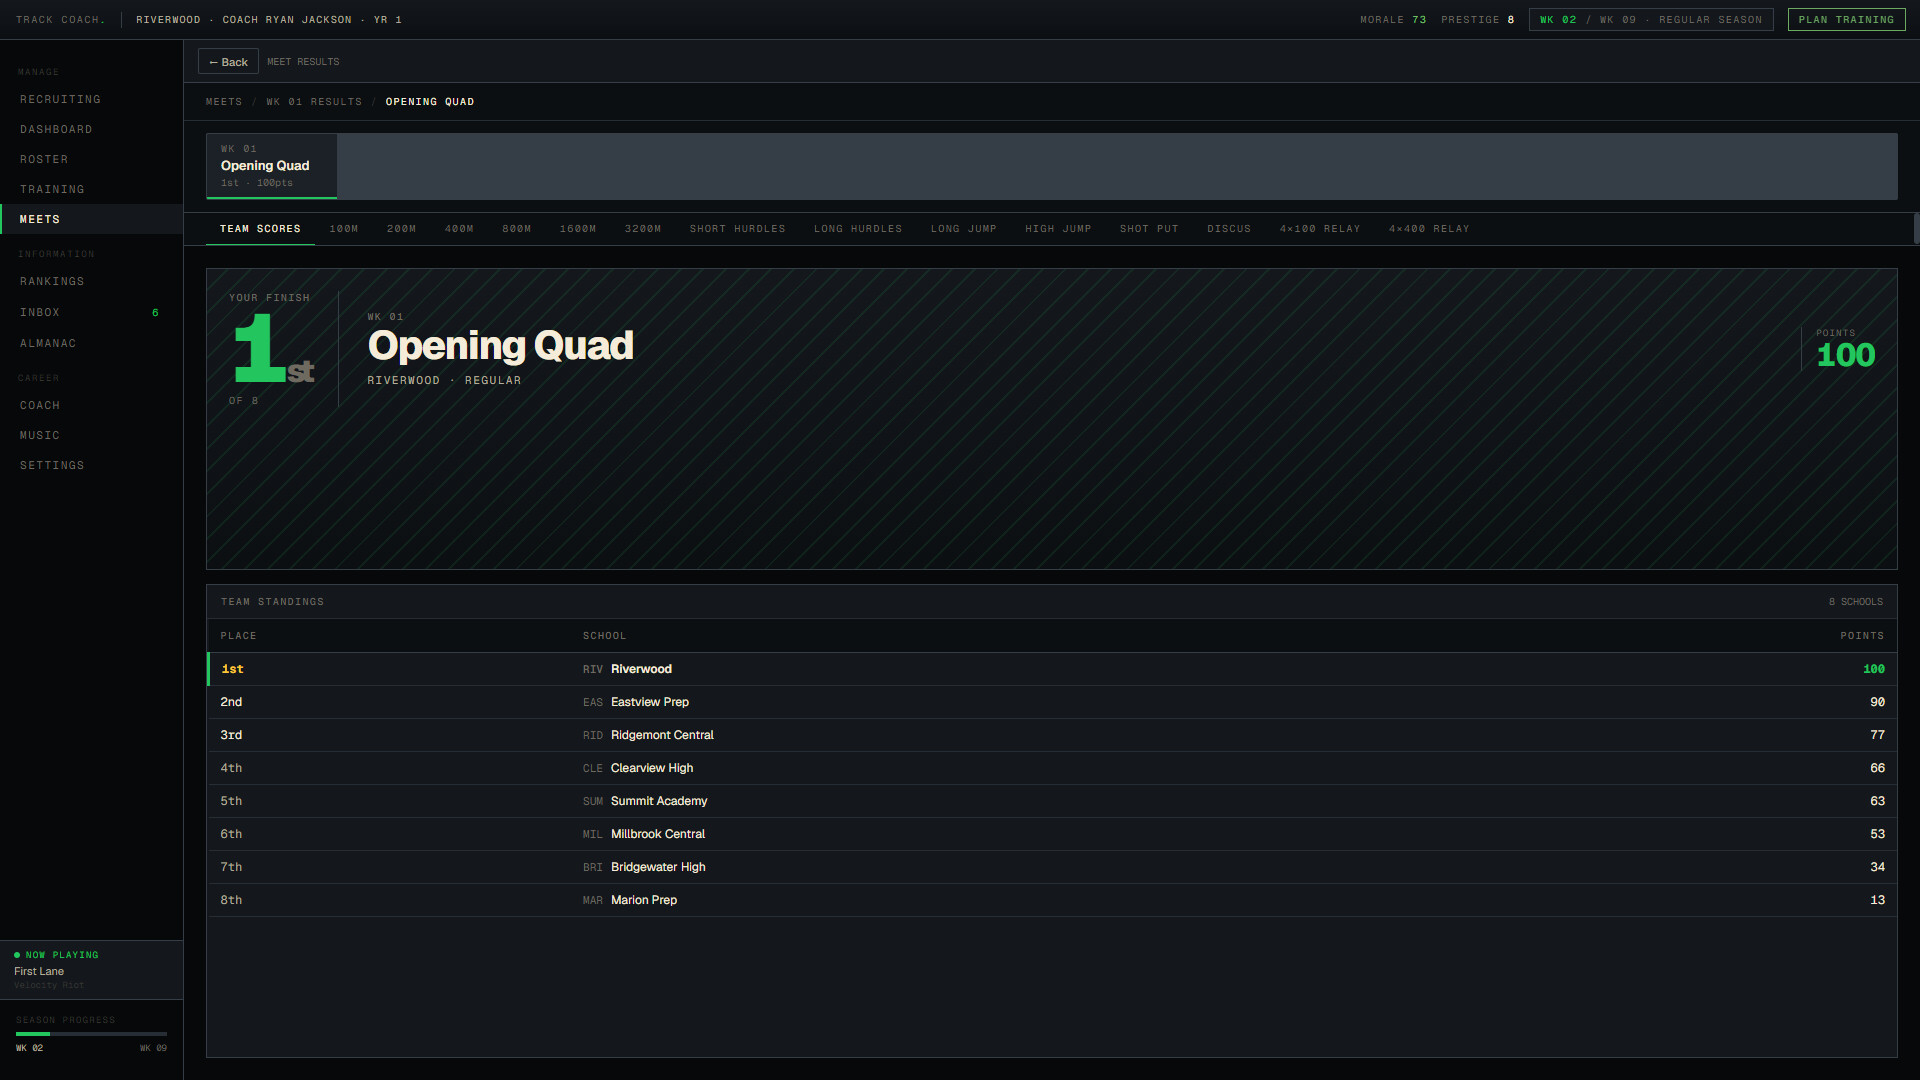This screenshot has width=1920, height=1080.
Task: Click Meets breadcrumb link
Action: point(224,102)
